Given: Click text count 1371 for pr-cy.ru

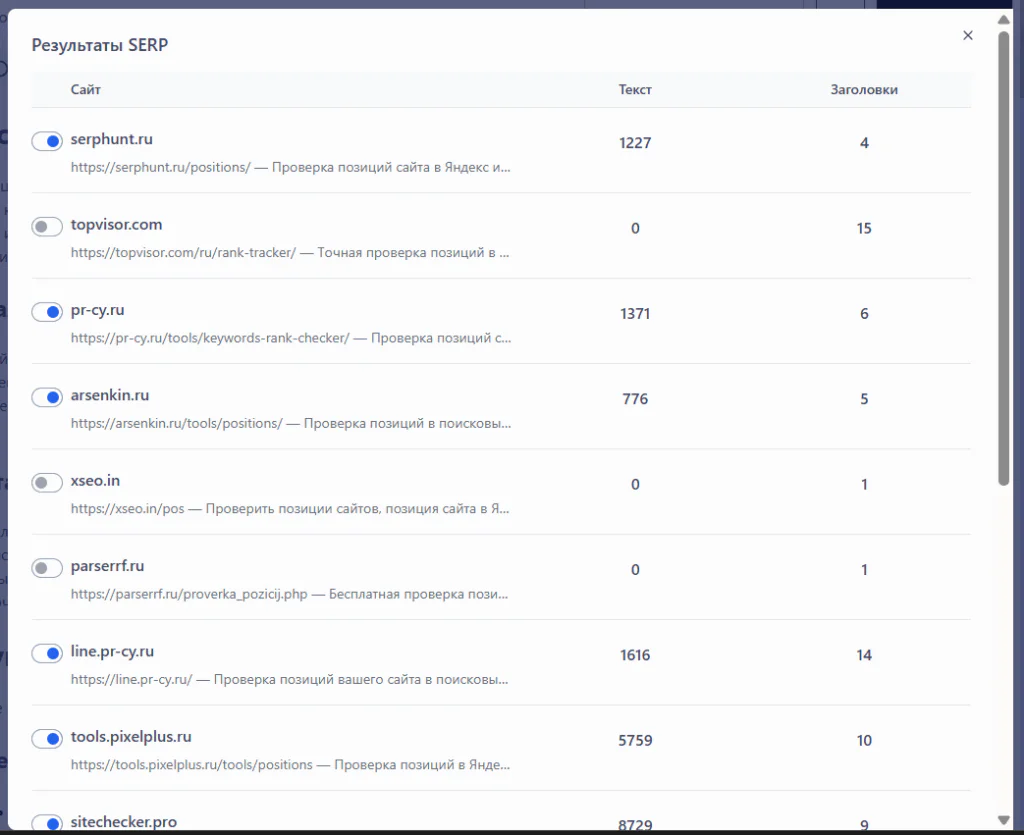Looking at the screenshot, I should (635, 314).
